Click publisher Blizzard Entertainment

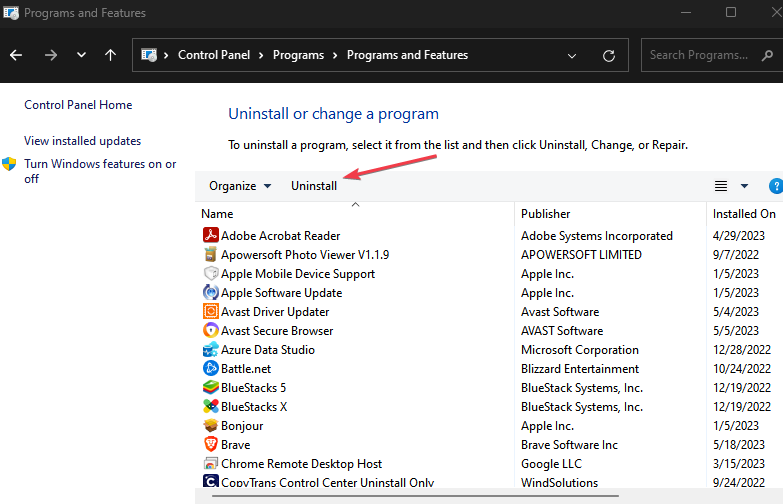pos(580,369)
